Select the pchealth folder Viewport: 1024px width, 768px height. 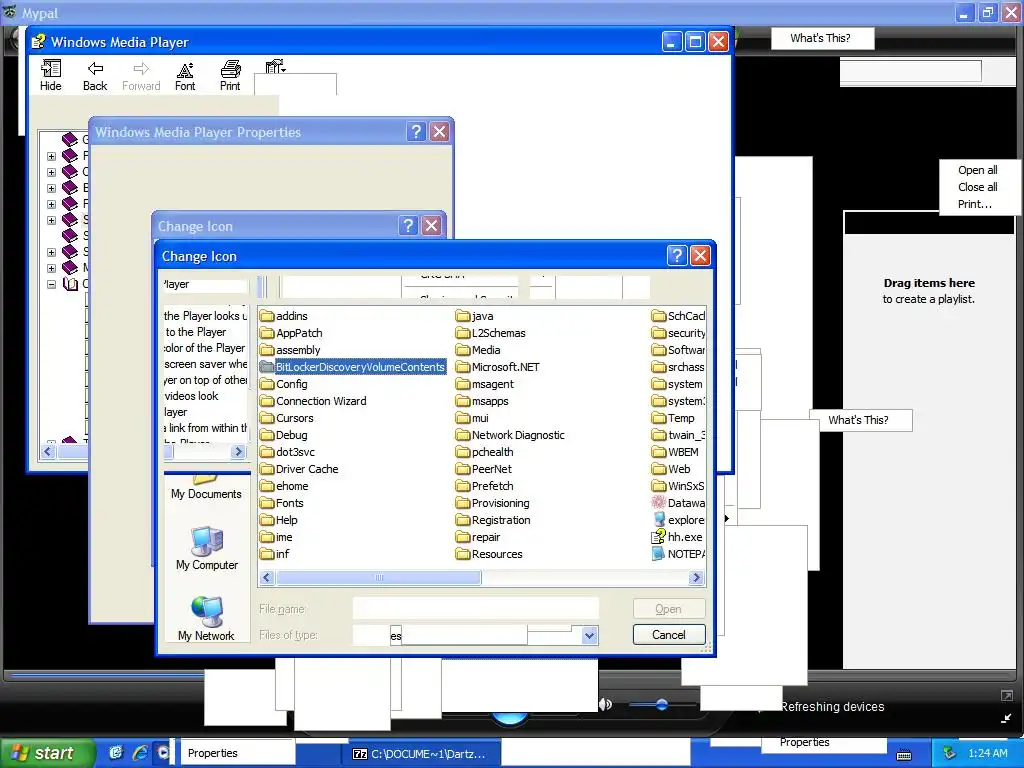[485, 452]
